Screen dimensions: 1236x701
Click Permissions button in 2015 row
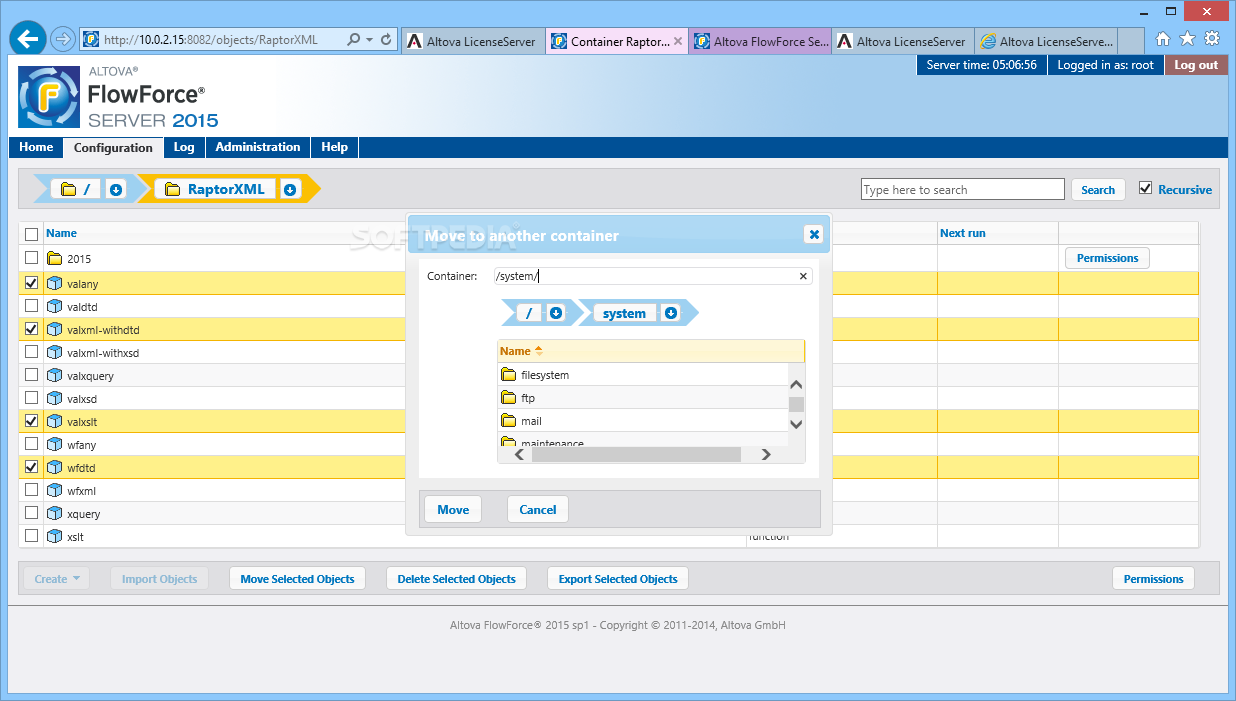point(1108,258)
